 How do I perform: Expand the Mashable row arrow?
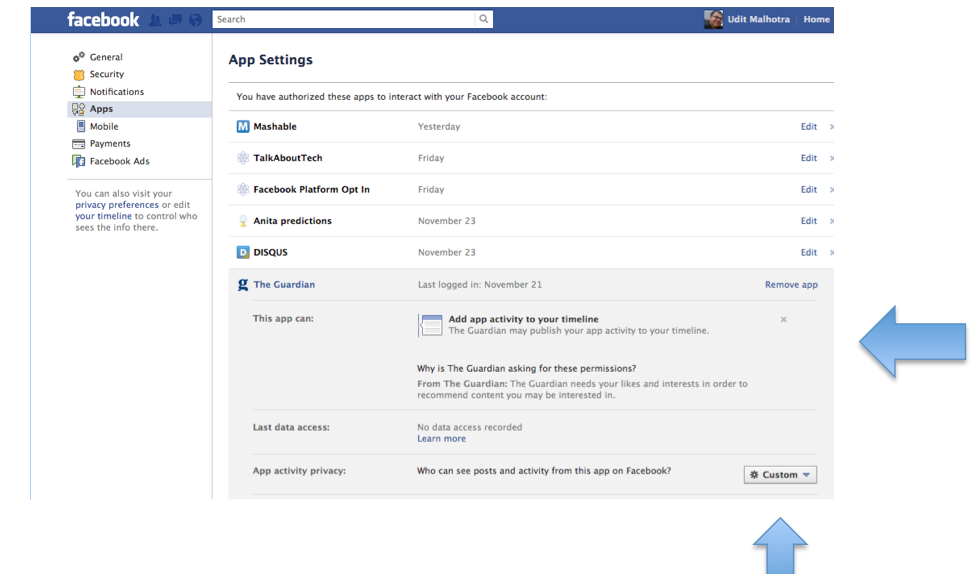pos(832,127)
